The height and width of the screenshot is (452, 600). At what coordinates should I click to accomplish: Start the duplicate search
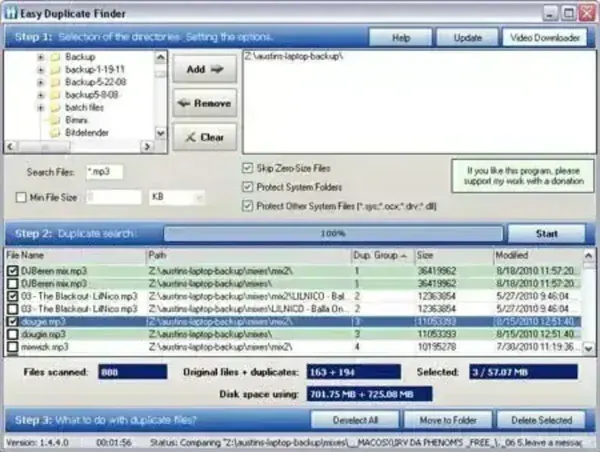tap(546, 233)
